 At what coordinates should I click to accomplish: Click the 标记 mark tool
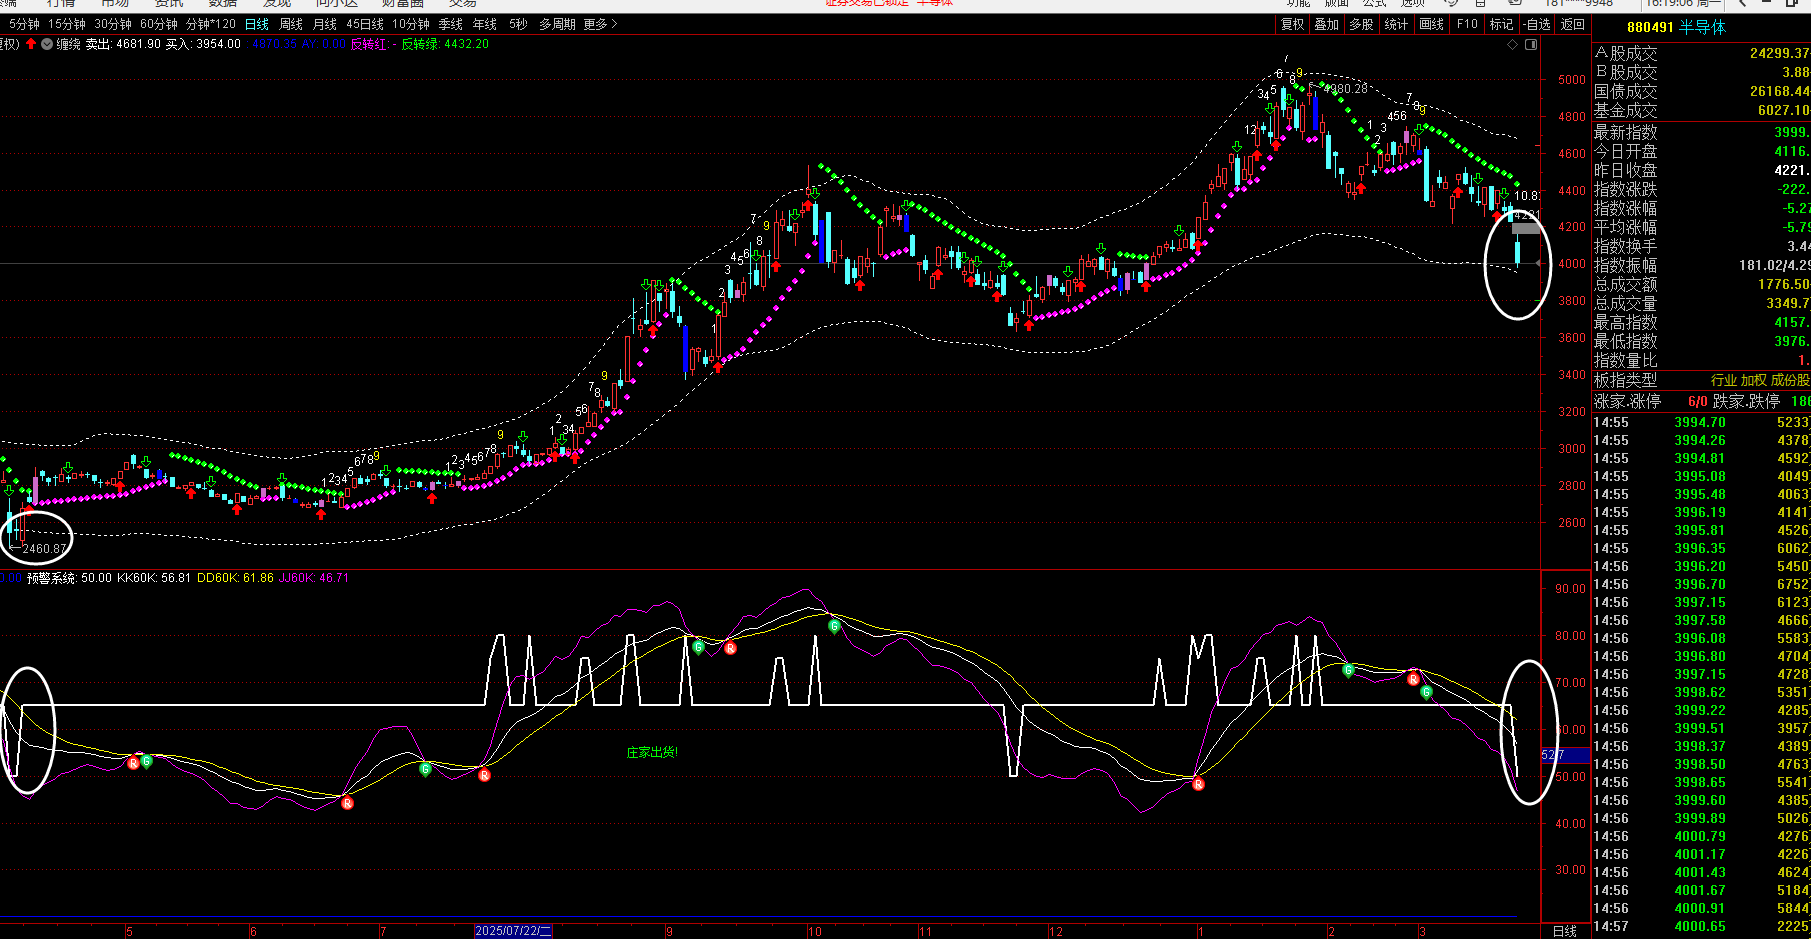coord(1501,24)
